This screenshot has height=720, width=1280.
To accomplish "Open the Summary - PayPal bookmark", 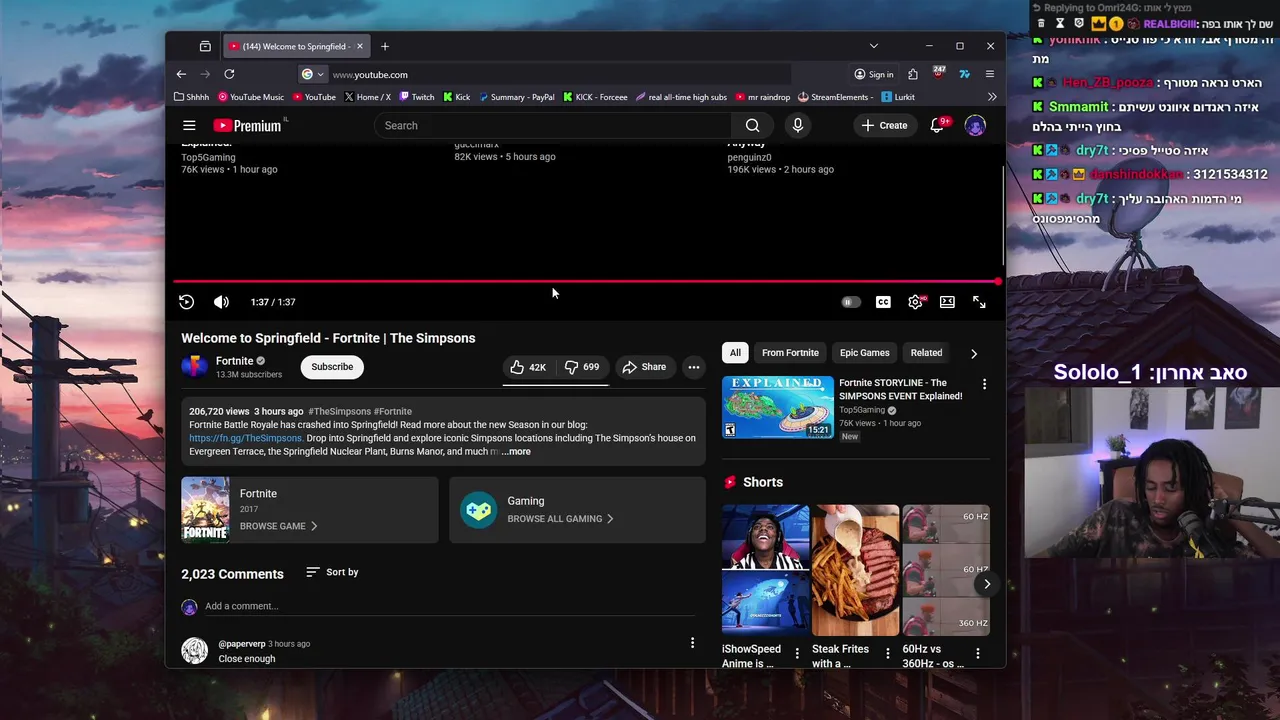I will click(517, 97).
